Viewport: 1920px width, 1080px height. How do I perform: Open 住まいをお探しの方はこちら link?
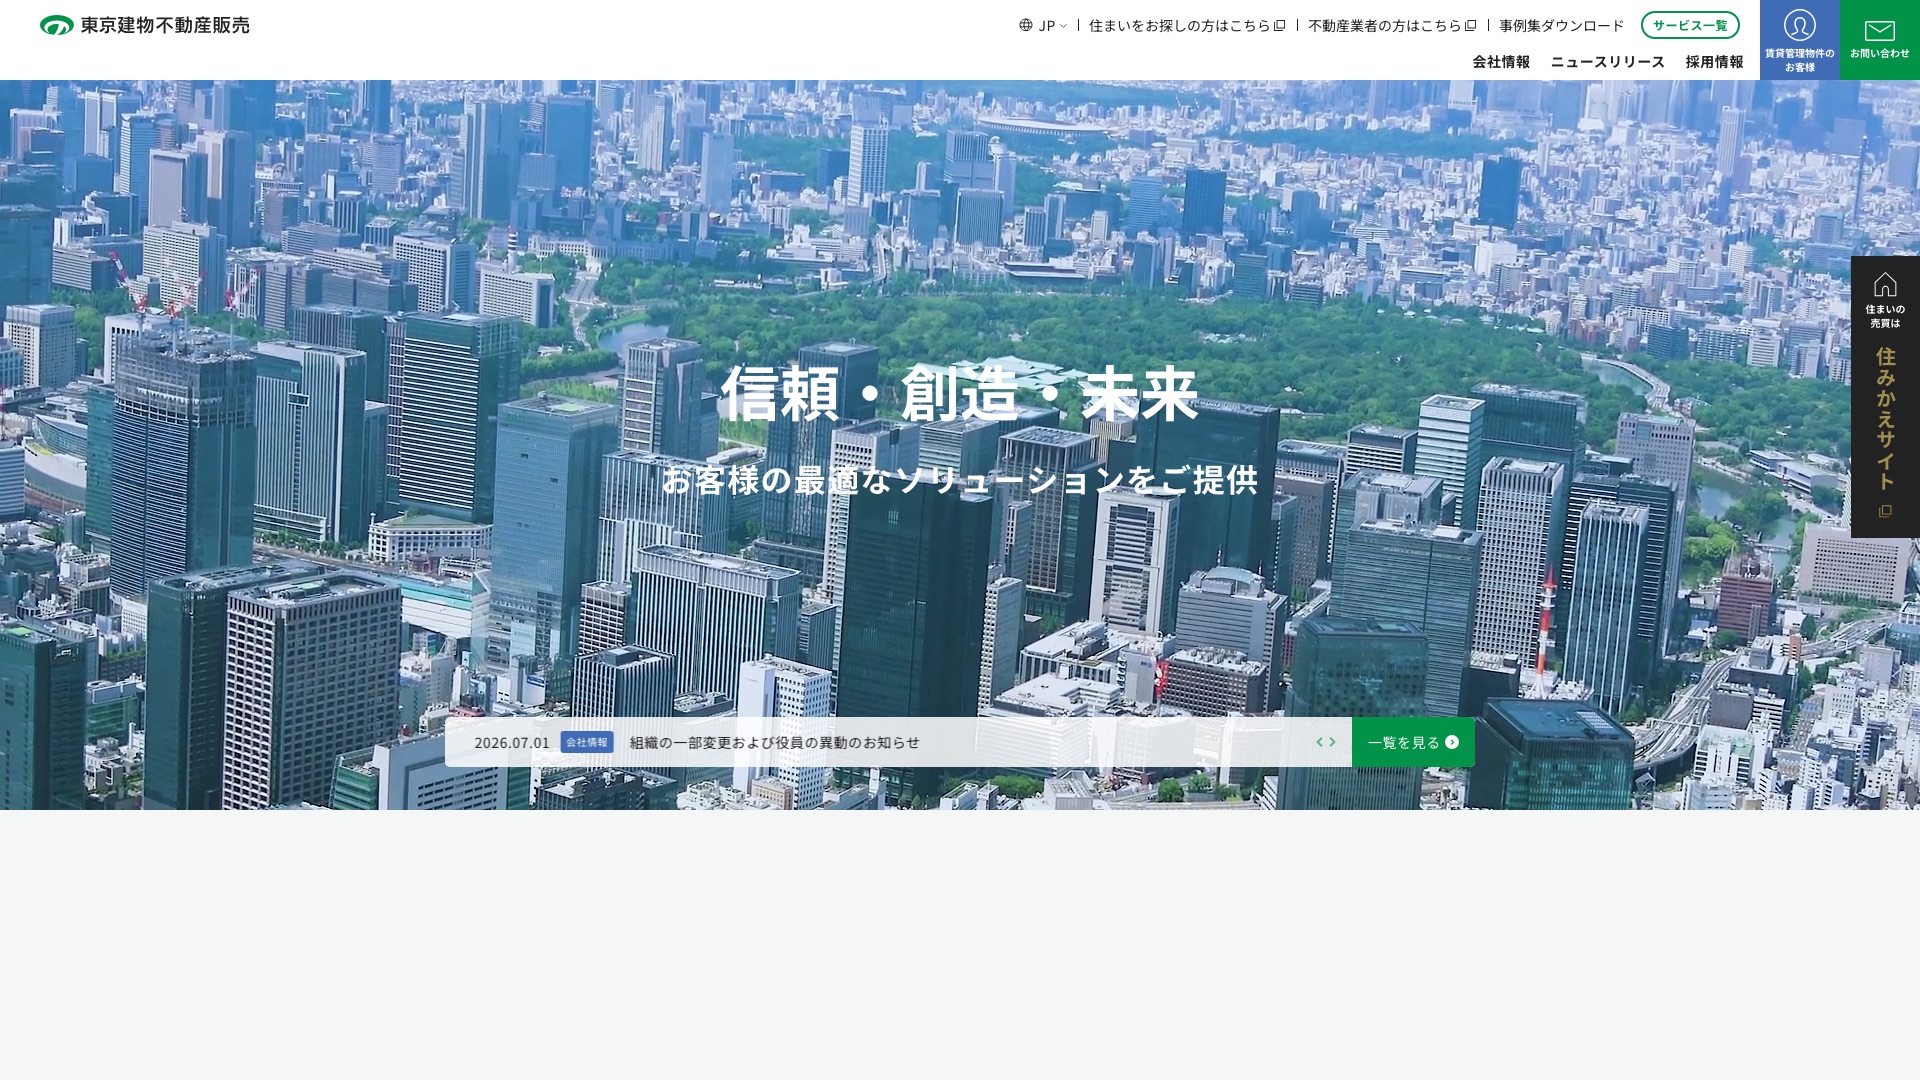tap(1187, 25)
